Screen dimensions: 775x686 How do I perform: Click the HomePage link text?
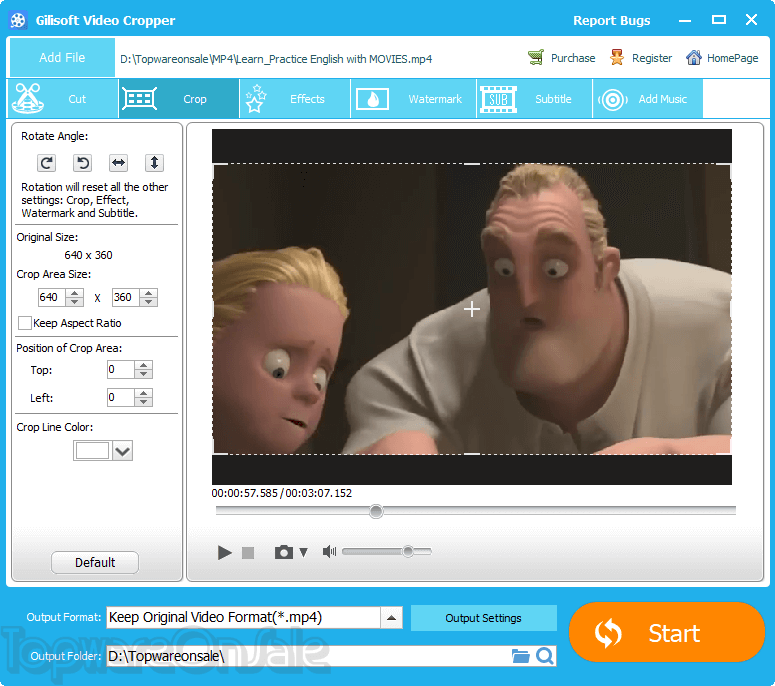[732, 58]
